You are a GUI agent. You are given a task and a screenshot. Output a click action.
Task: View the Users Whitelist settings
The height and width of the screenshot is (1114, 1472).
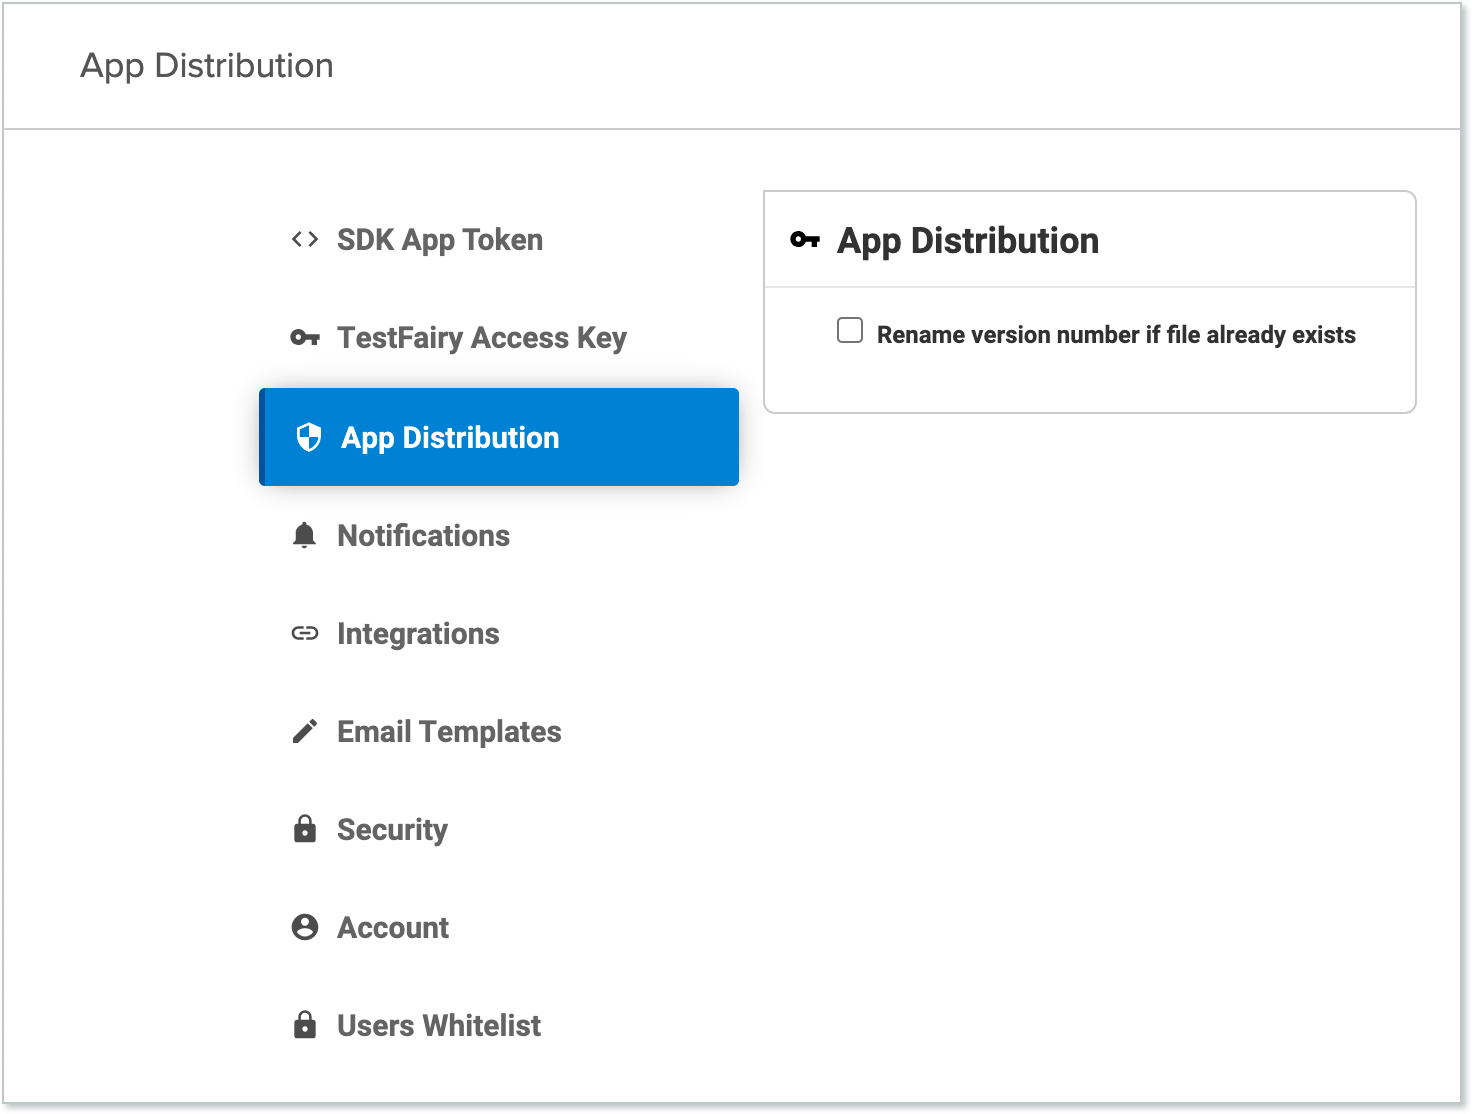pyautogui.click(x=438, y=1024)
